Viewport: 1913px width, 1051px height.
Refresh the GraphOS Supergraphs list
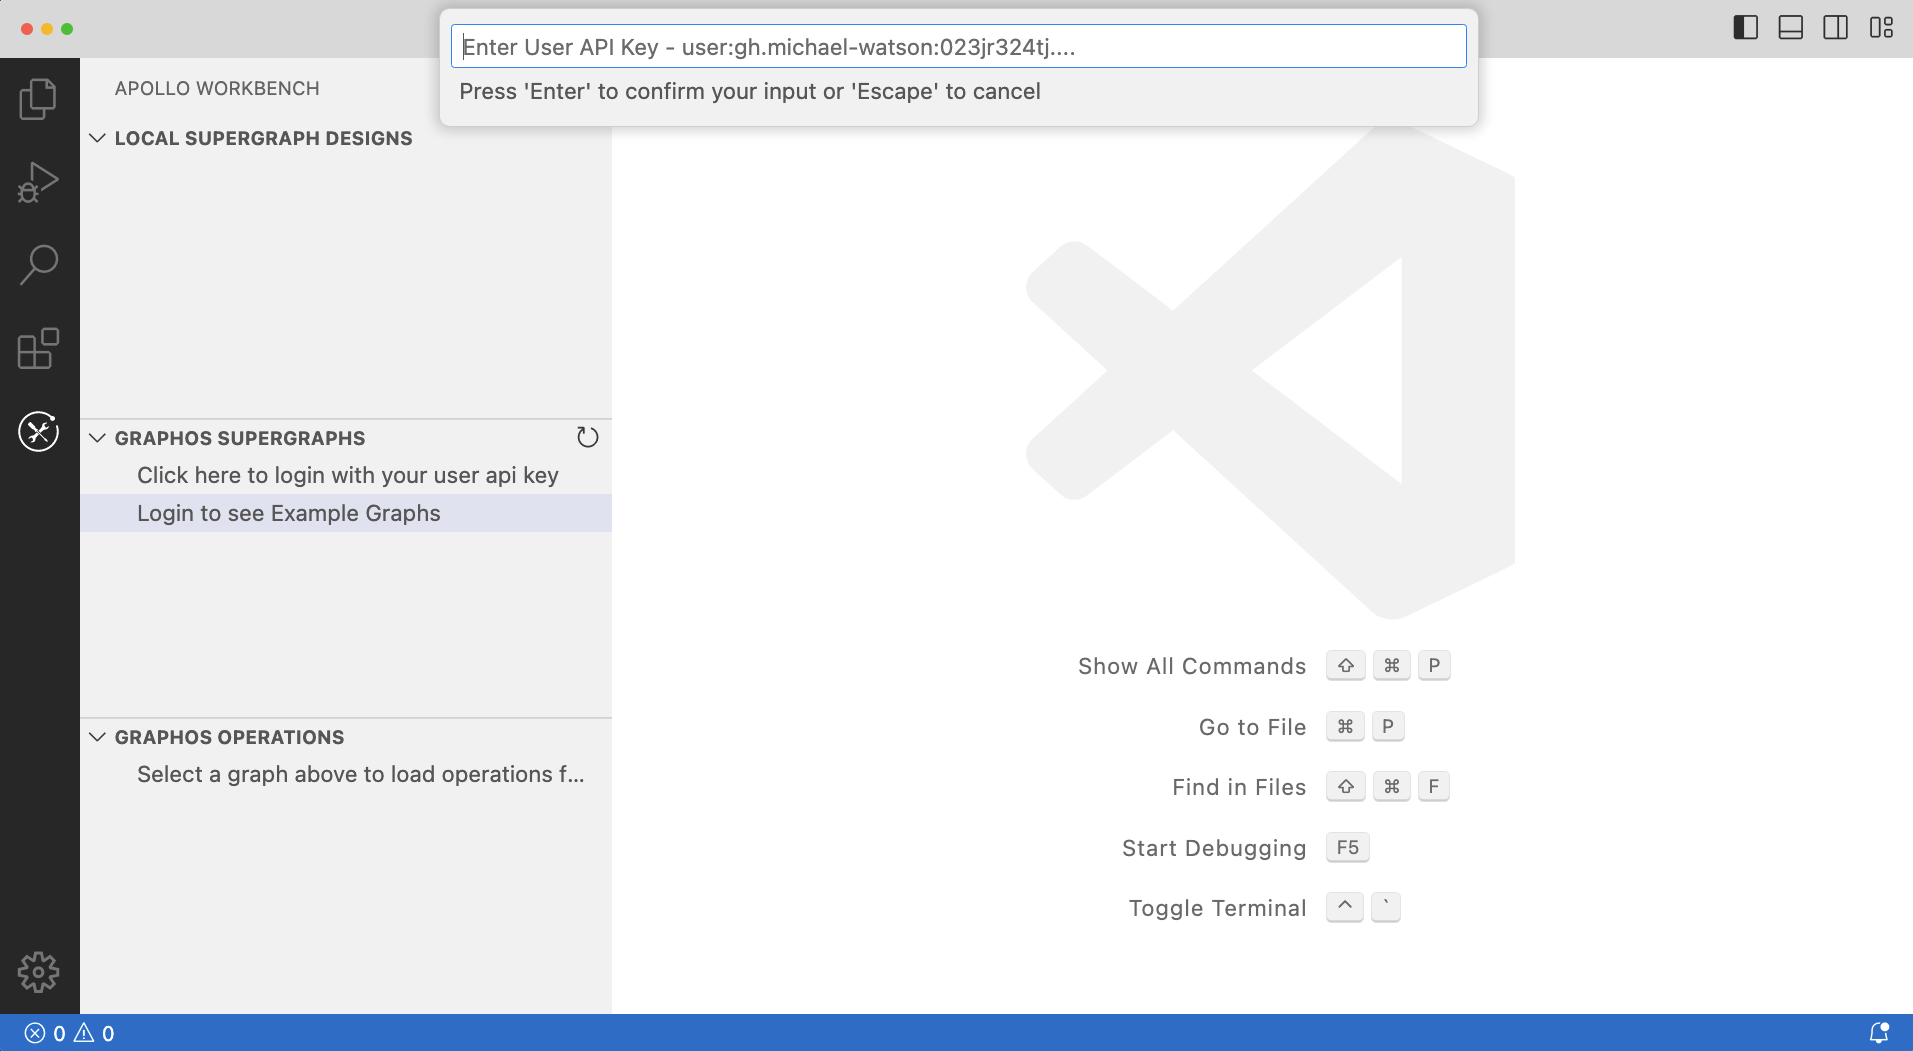tap(587, 437)
